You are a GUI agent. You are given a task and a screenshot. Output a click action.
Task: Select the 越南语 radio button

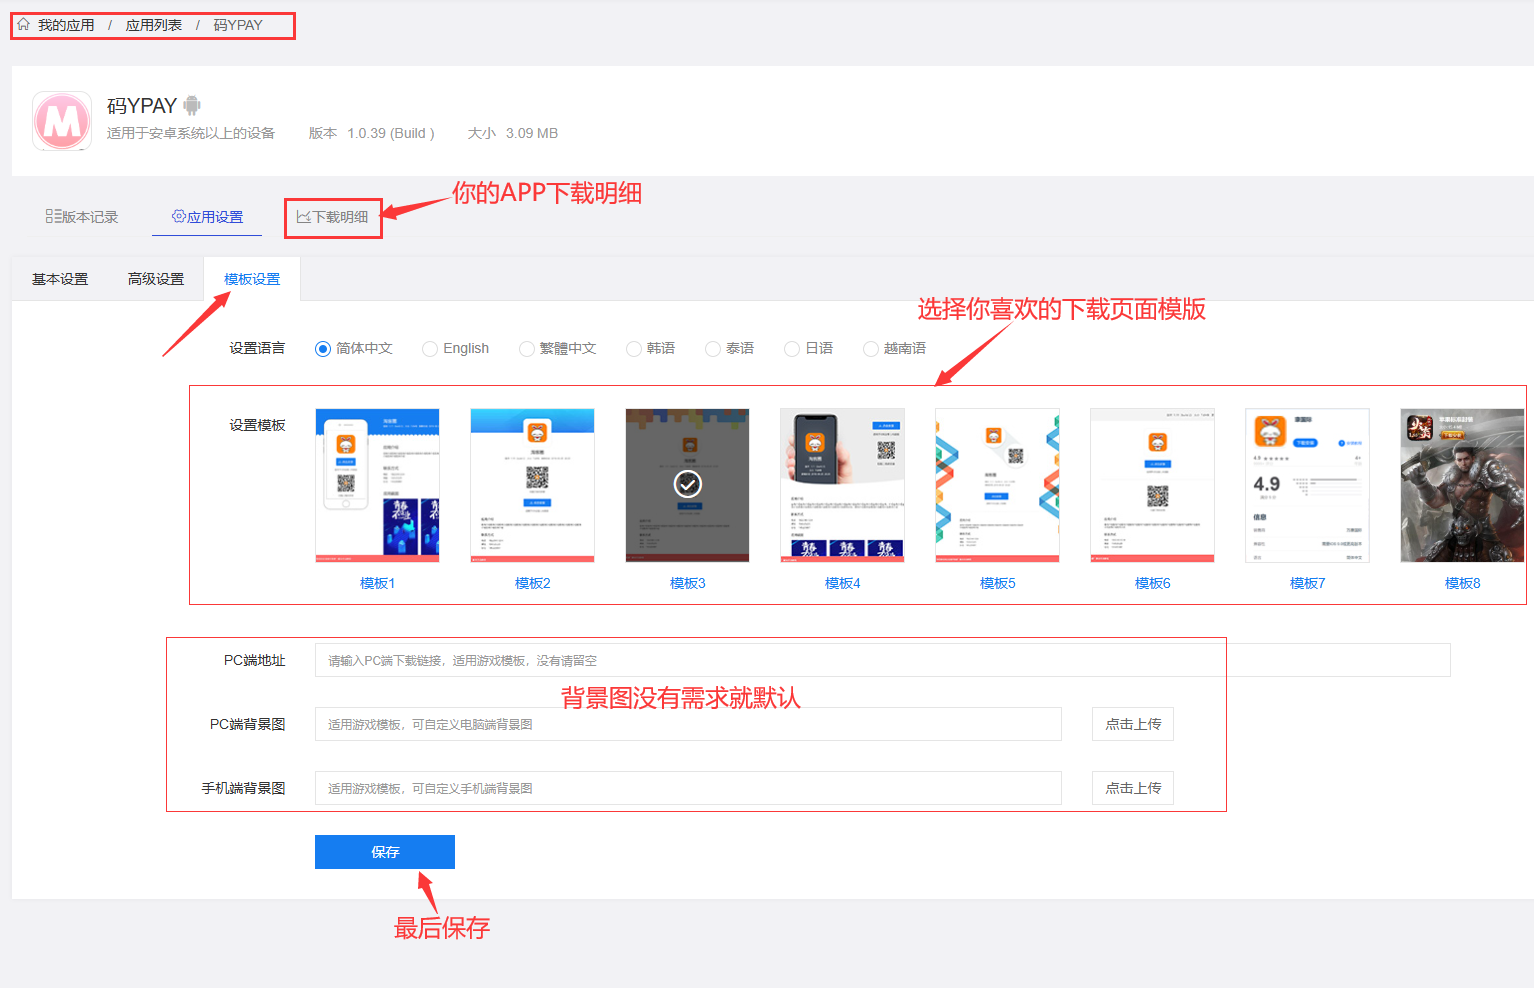pyautogui.click(x=871, y=349)
